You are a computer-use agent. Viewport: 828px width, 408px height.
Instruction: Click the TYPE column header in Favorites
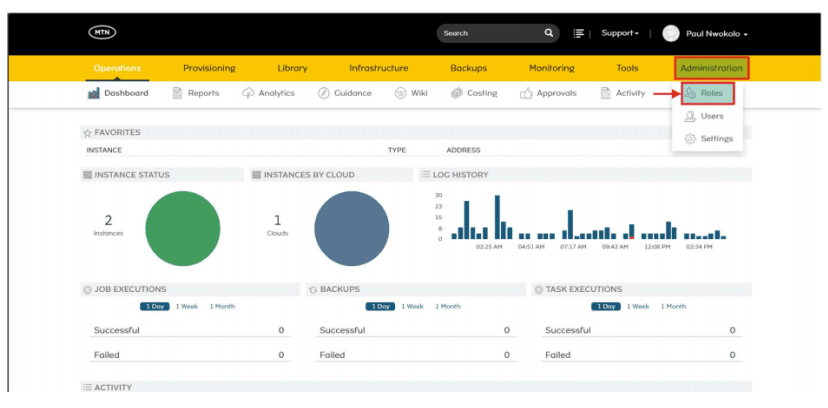(x=397, y=150)
